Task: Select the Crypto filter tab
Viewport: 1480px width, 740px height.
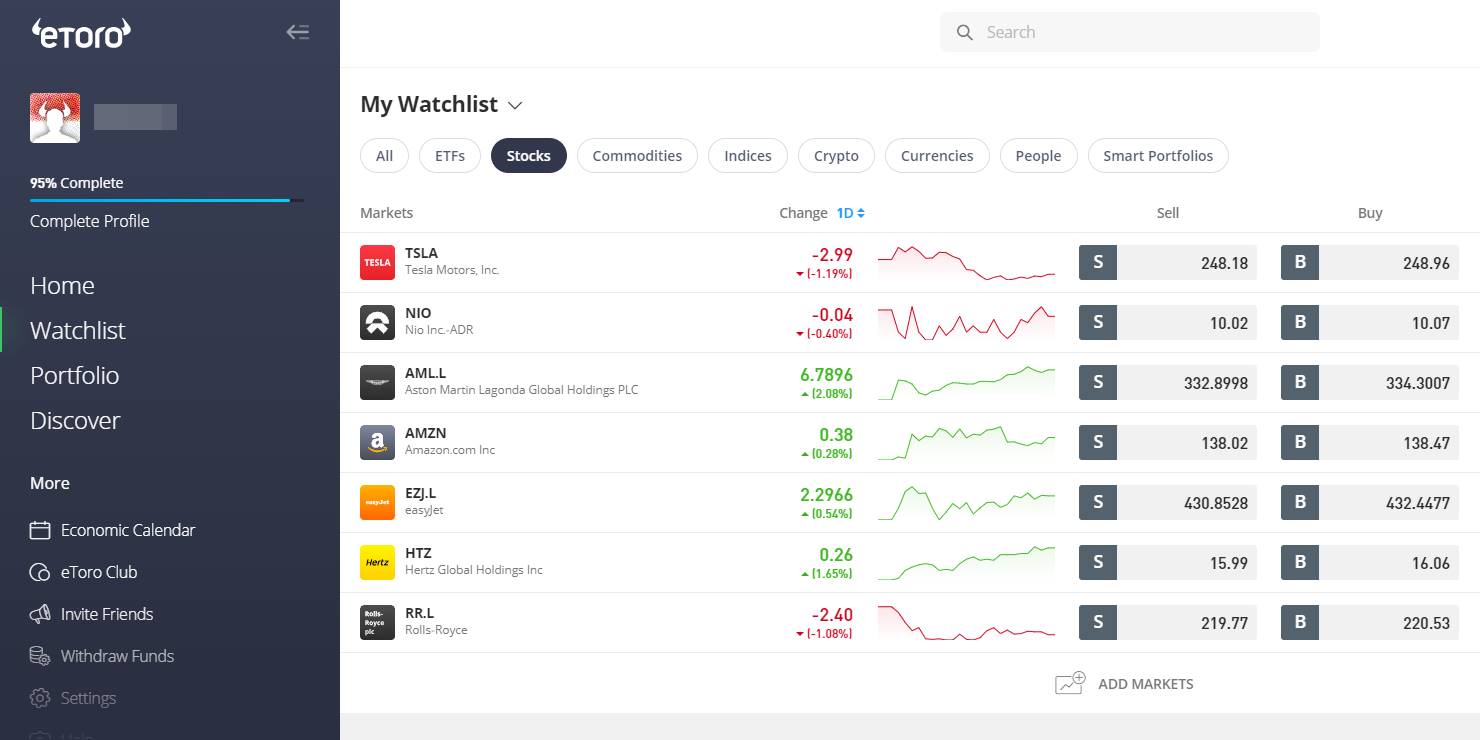Action: (836, 156)
